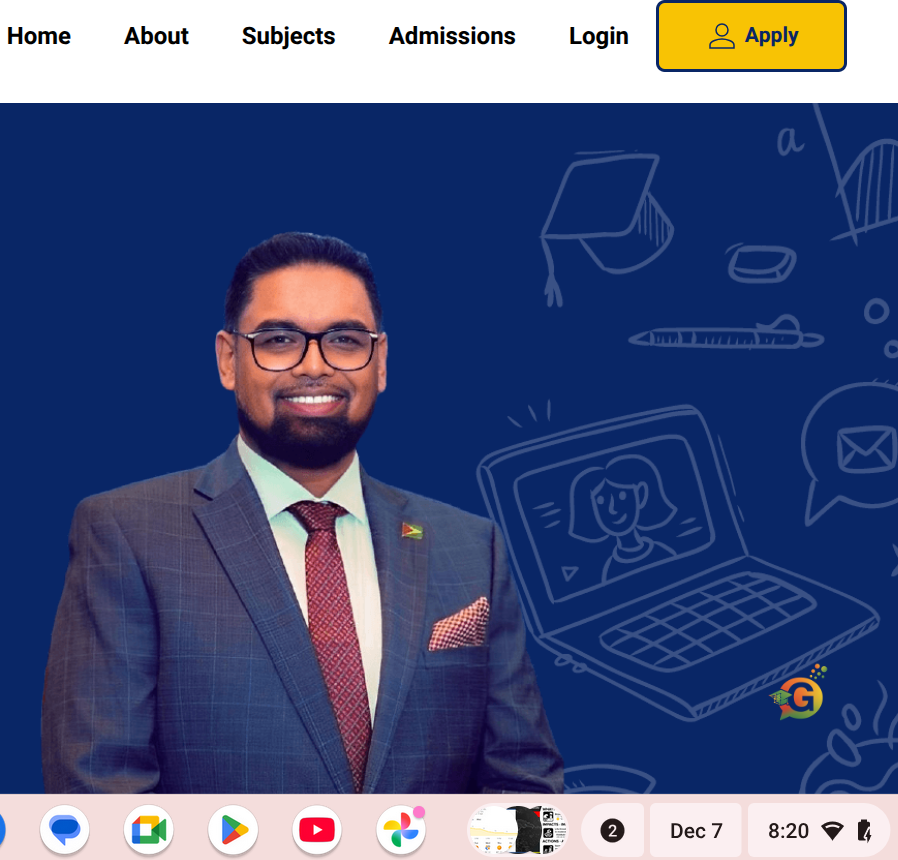Open quick settings from the 8:20 clock
Viewport: 898px width, 860px height.
[788, 830]
